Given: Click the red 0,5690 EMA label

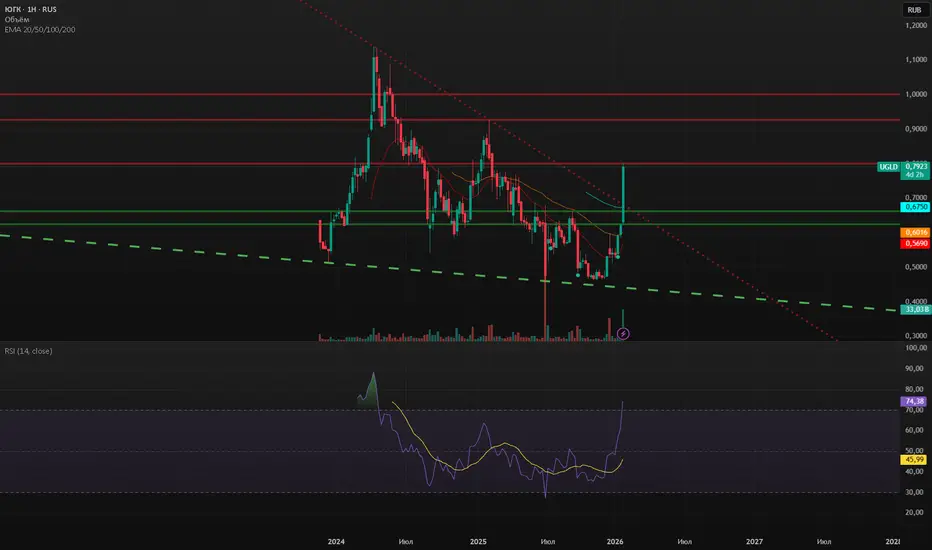Looking at the screenshot, I should coord(915,243).
